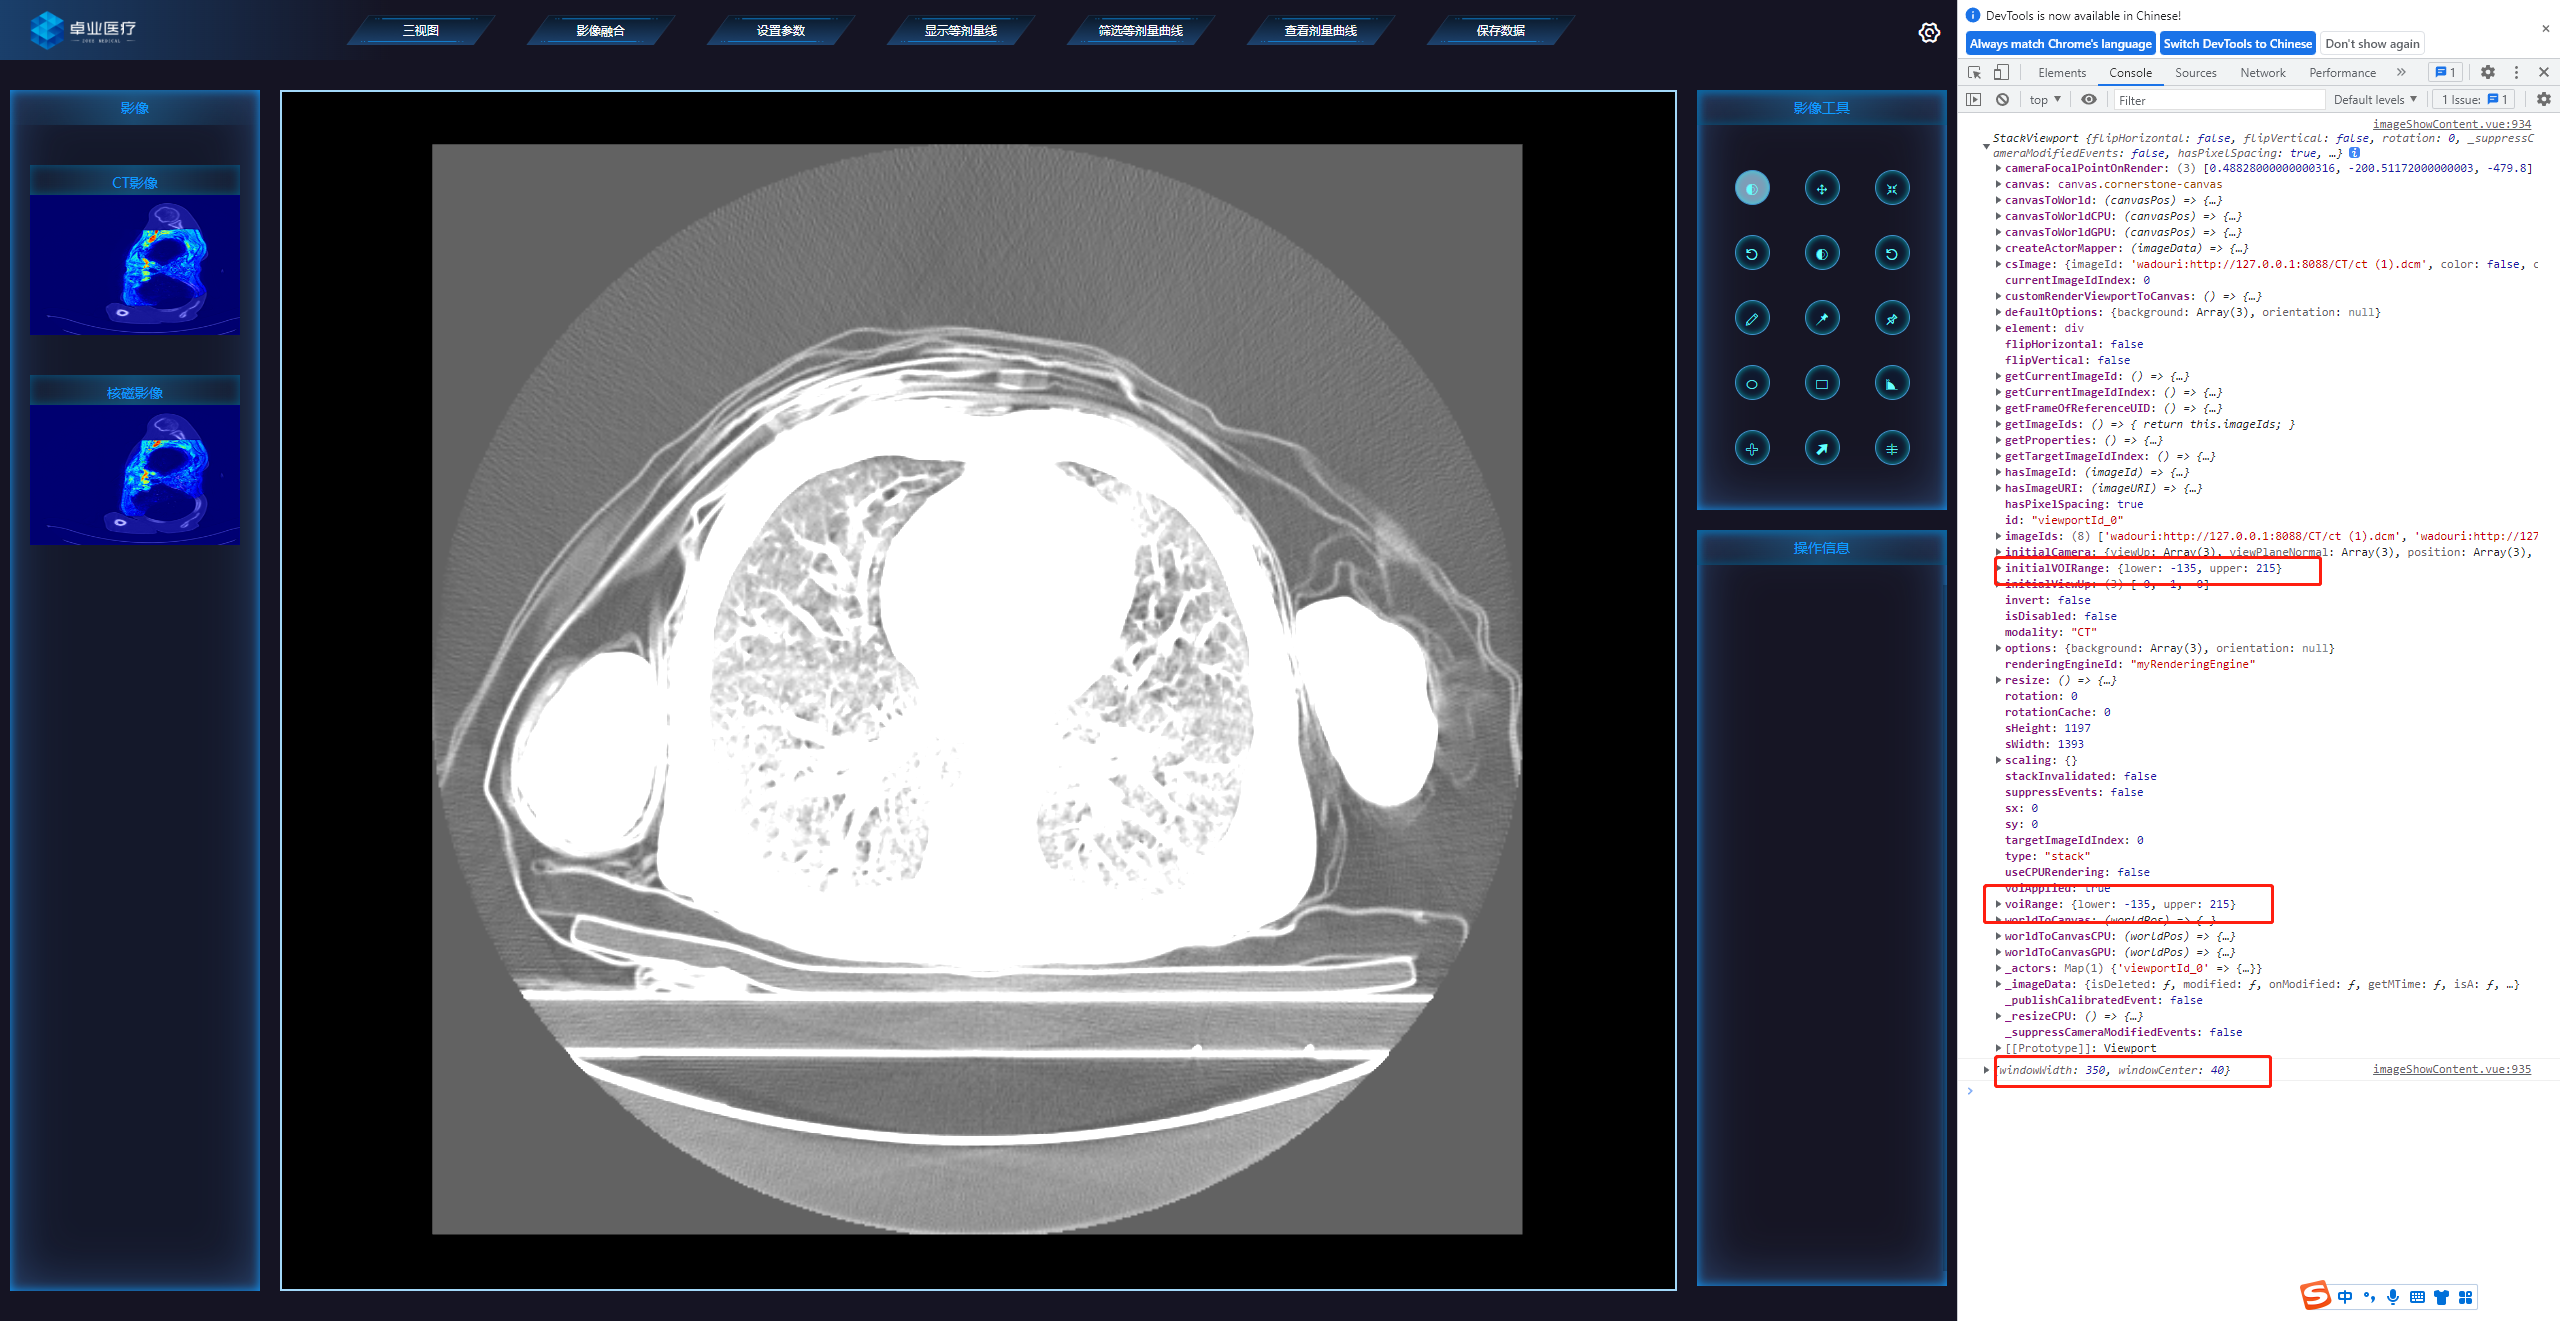The height and width of the screenshot is (1321, 2560).
Task: Click the Sogou IME microphone icon
Action: (x=2393, y=1297)
